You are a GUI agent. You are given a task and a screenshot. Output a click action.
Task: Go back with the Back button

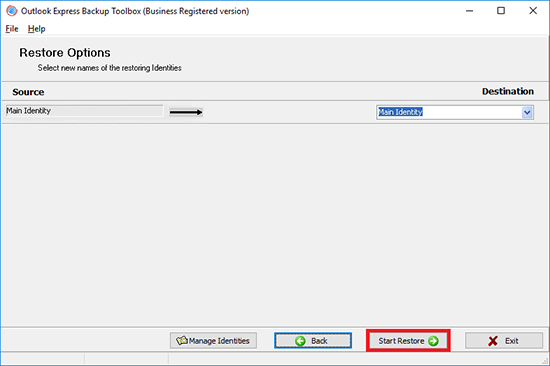pyautogui.click(x=313, y=341)
